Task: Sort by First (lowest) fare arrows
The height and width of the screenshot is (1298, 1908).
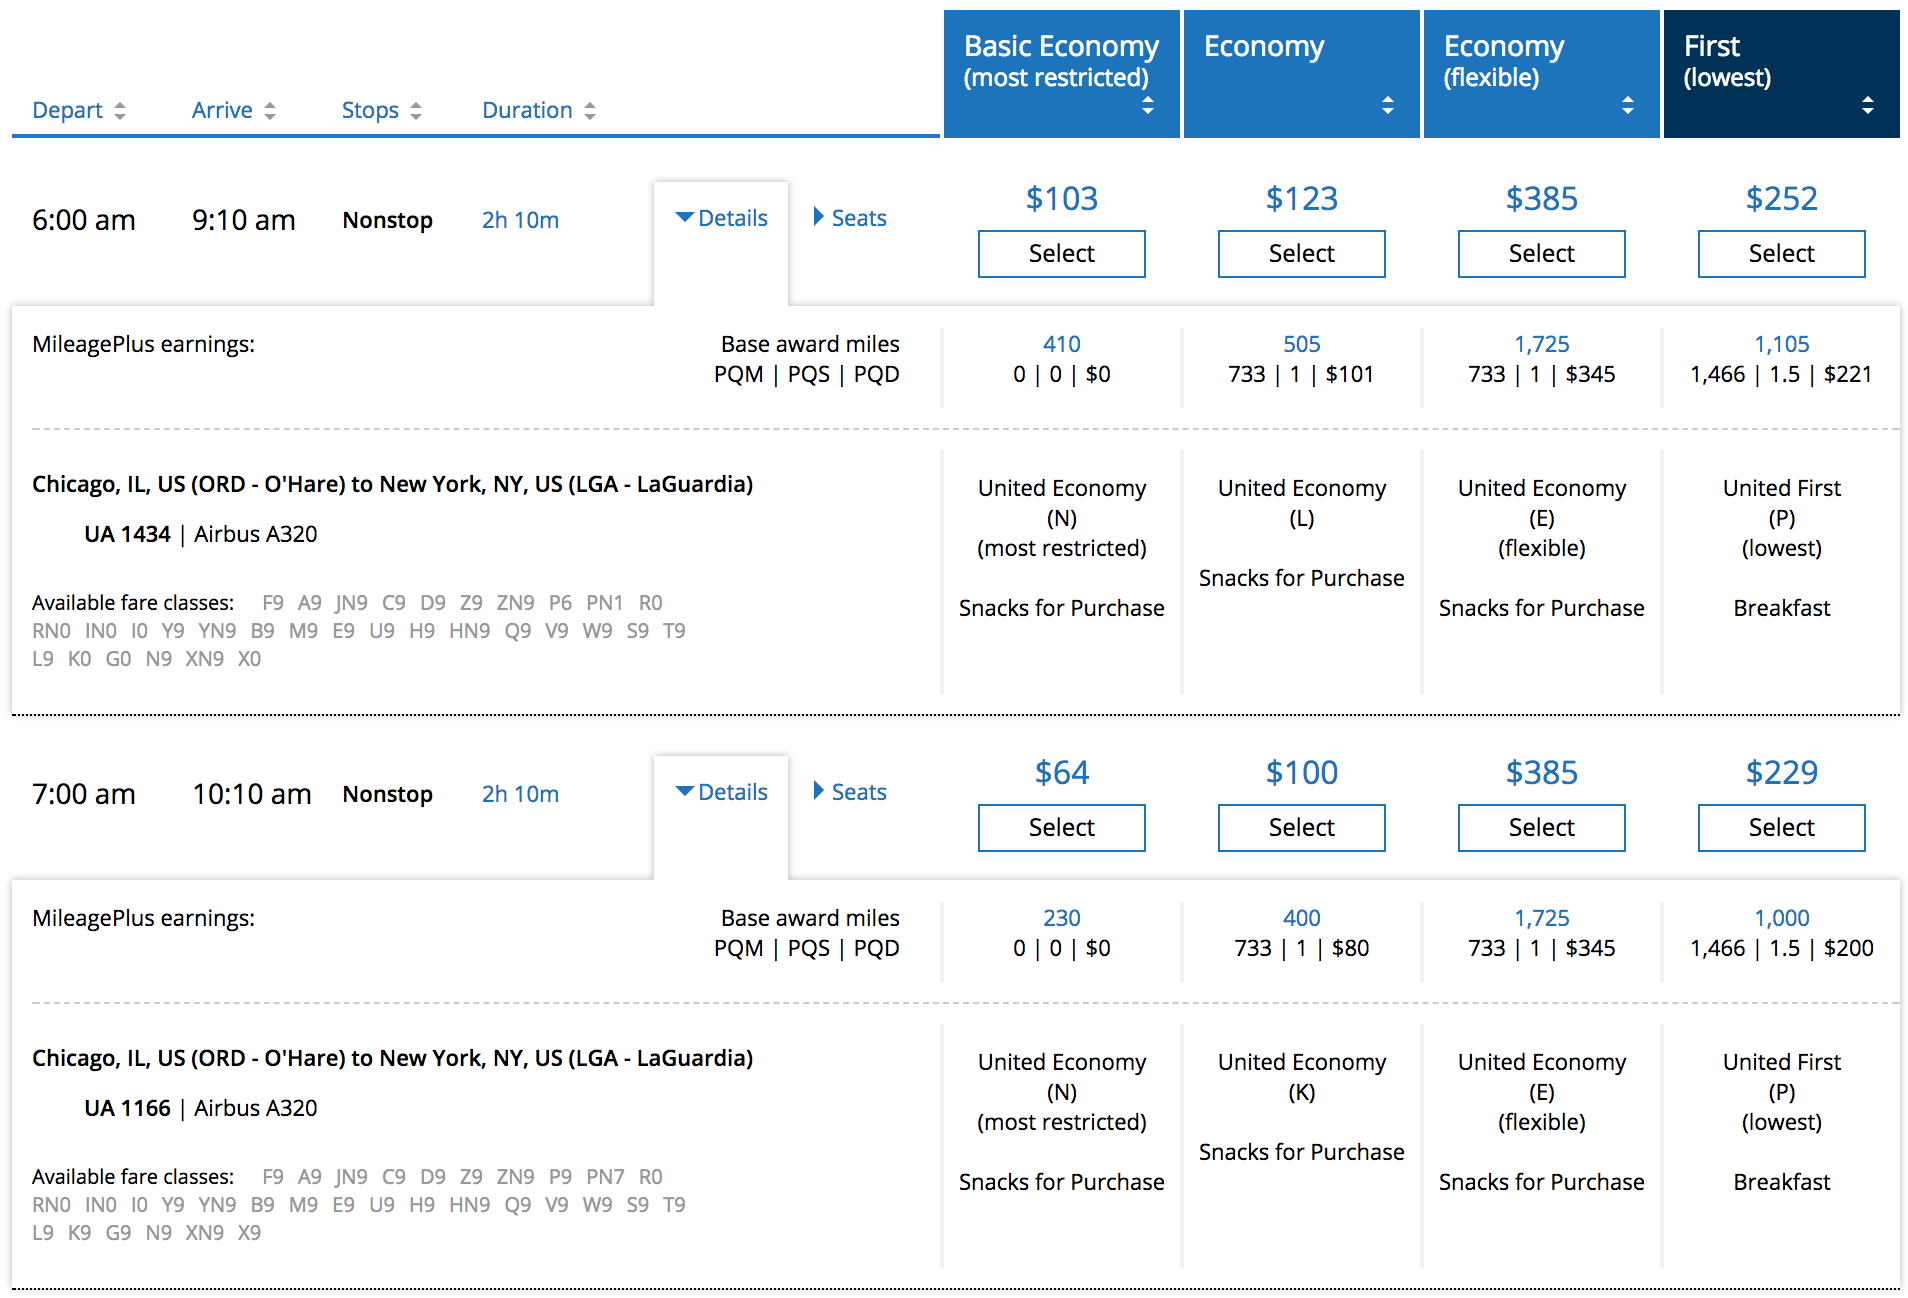Action: click(x=1868, y=105)
